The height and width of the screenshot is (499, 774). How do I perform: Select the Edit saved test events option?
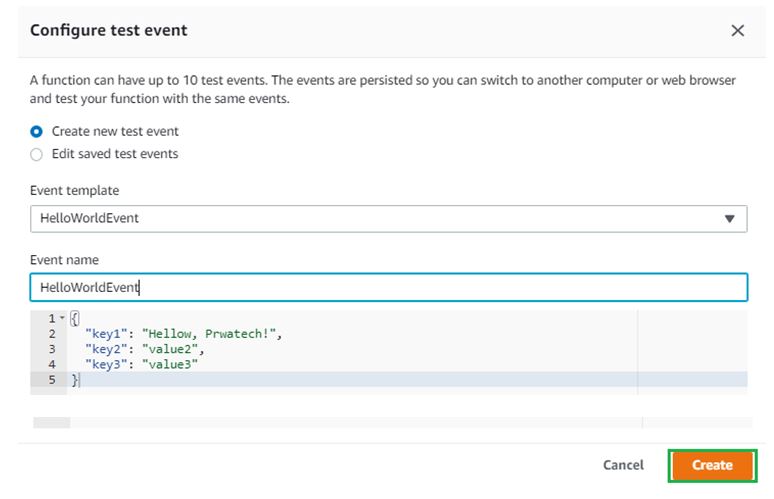[x=37, y=154]
